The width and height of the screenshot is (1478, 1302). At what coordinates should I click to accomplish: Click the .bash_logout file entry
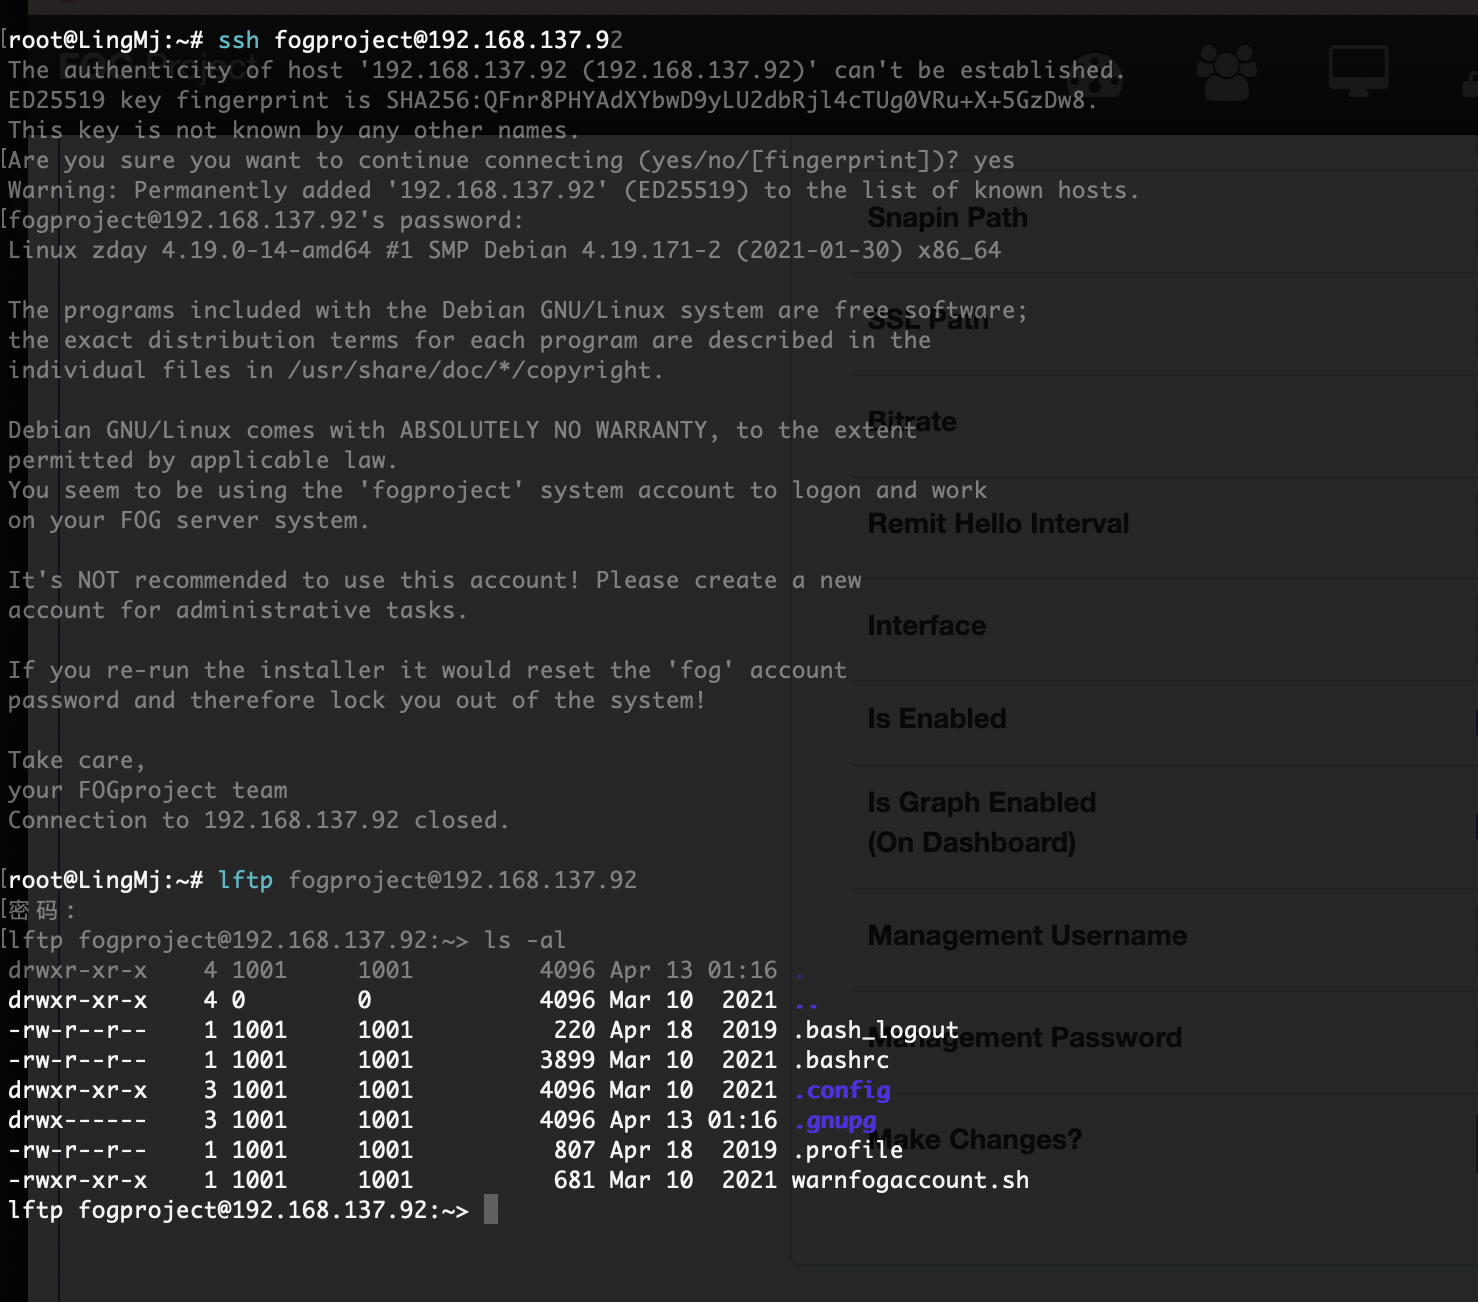pyautogui.click(x=876, y=1030)
